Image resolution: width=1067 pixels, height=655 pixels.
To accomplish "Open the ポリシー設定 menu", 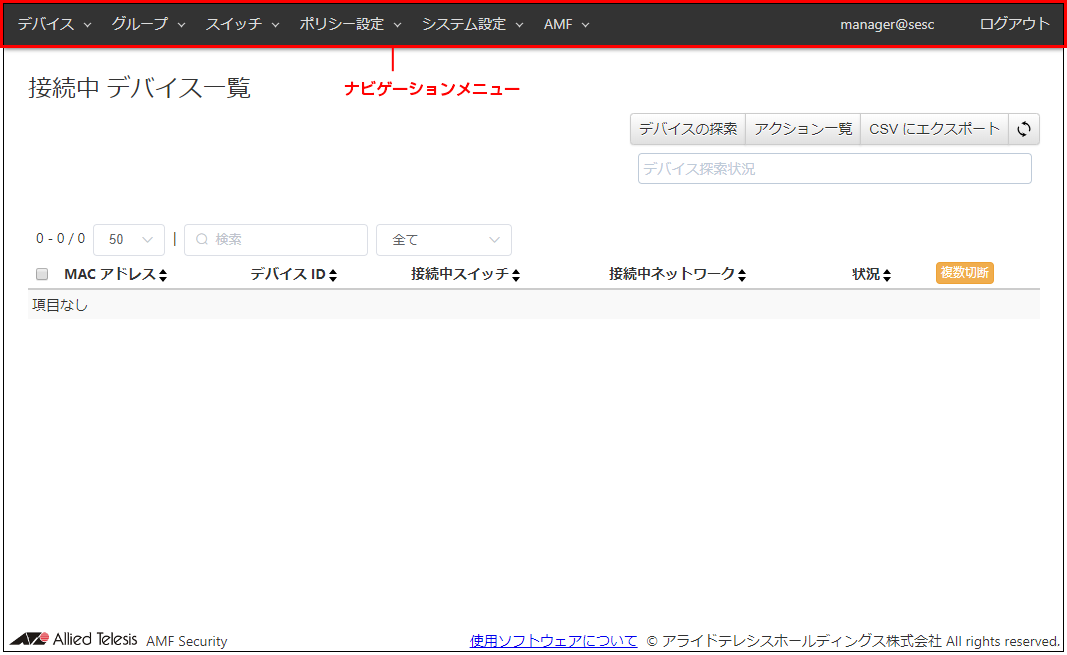I will click(x=350, y=24).
